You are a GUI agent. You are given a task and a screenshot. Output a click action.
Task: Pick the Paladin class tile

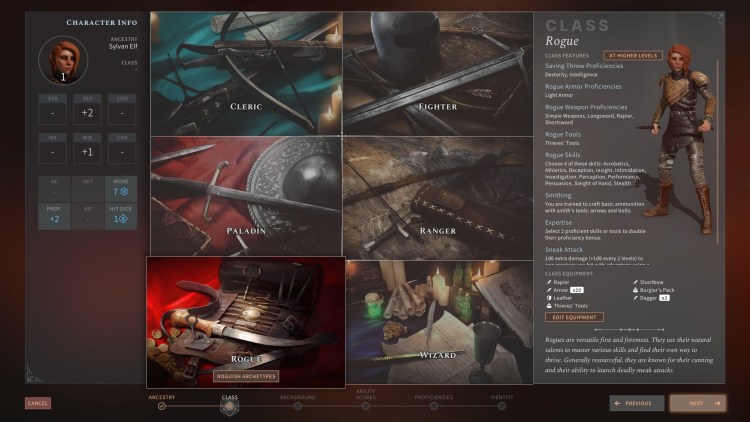point(246,196)
